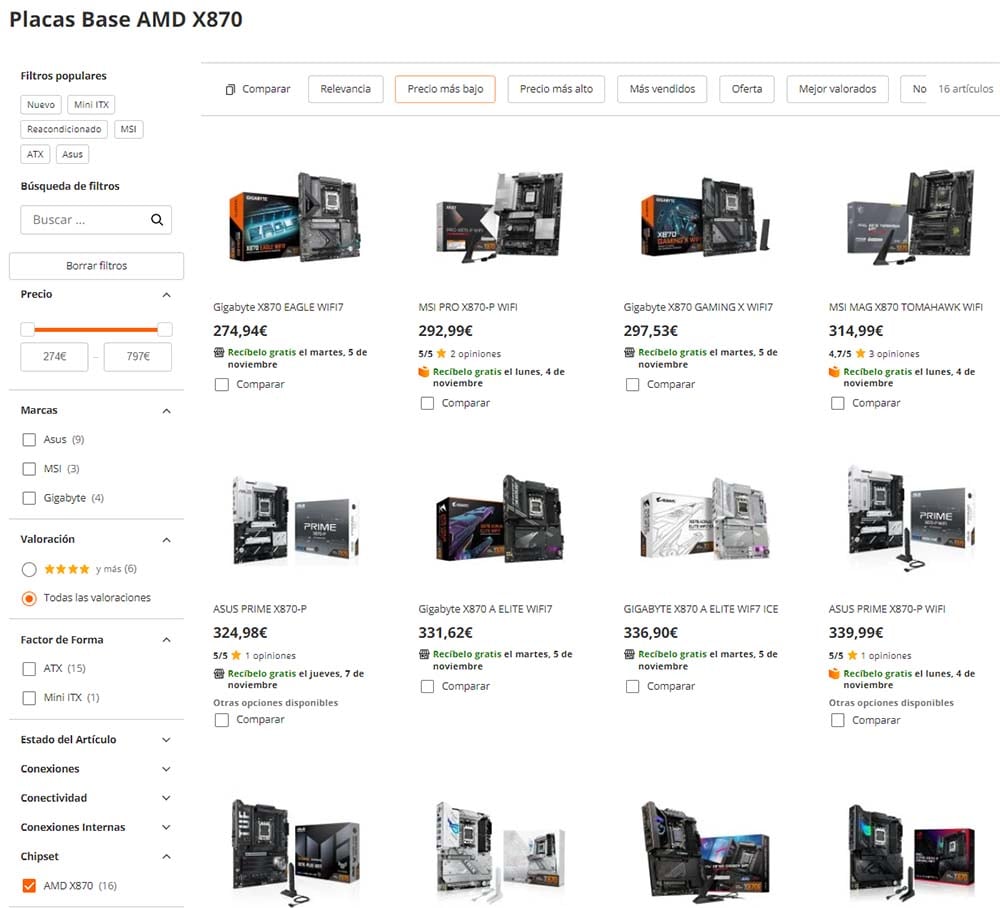Open the ASUS PRIME X870-P product title
Image resolution: width=1000 pixels, height=908 pixels.
click(x=260, y=609)
